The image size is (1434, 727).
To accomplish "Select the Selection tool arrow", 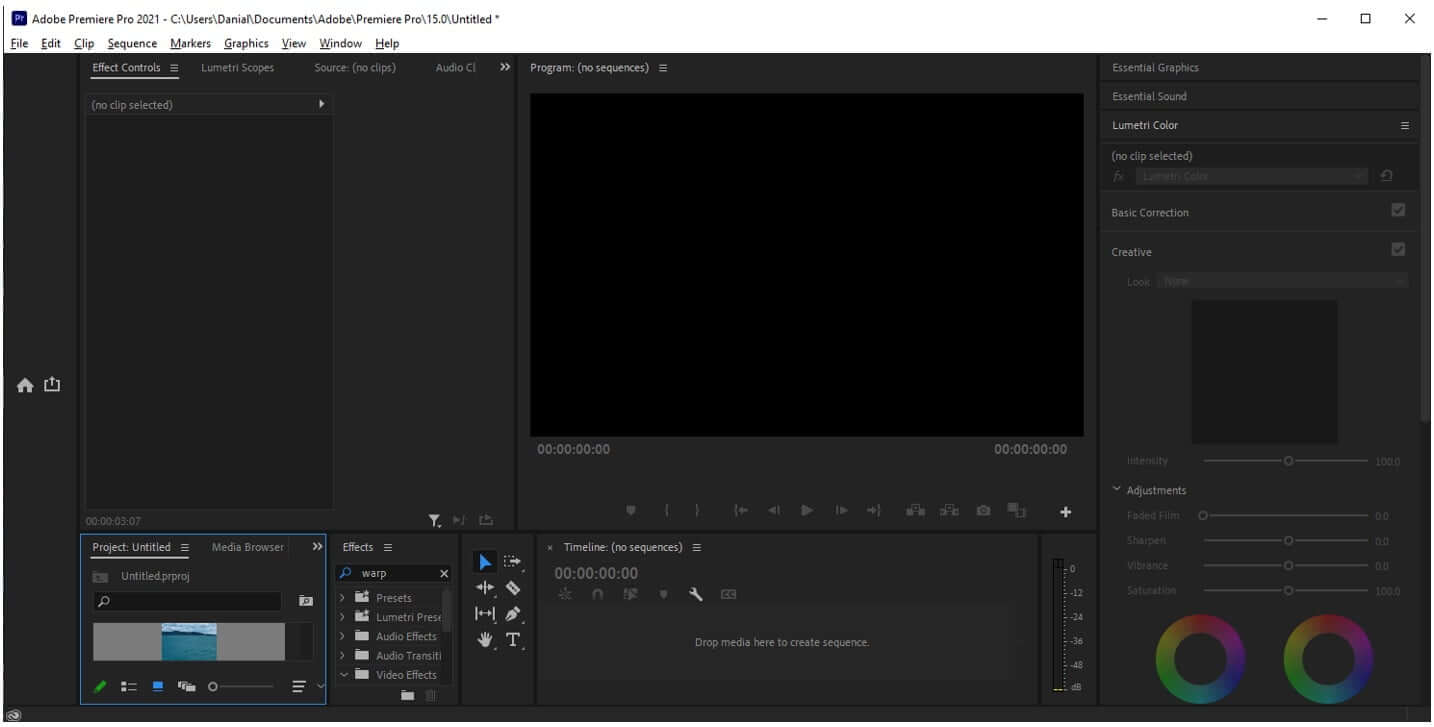I will 486,562.
